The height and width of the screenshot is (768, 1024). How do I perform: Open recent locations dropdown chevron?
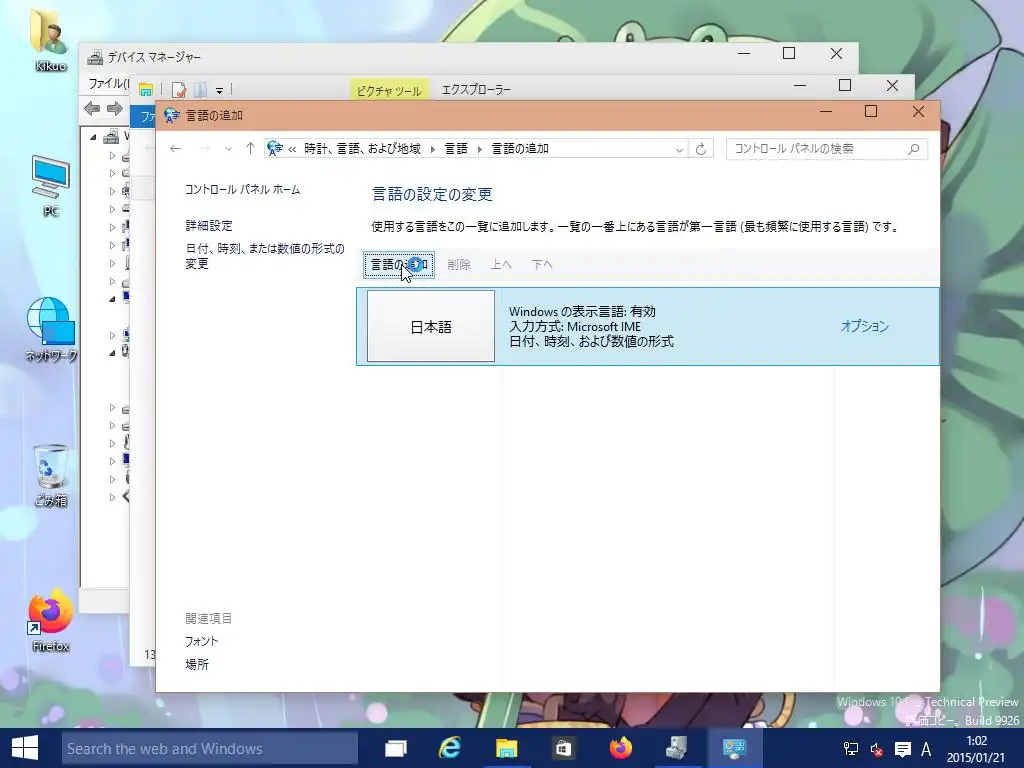coord(228,149)
